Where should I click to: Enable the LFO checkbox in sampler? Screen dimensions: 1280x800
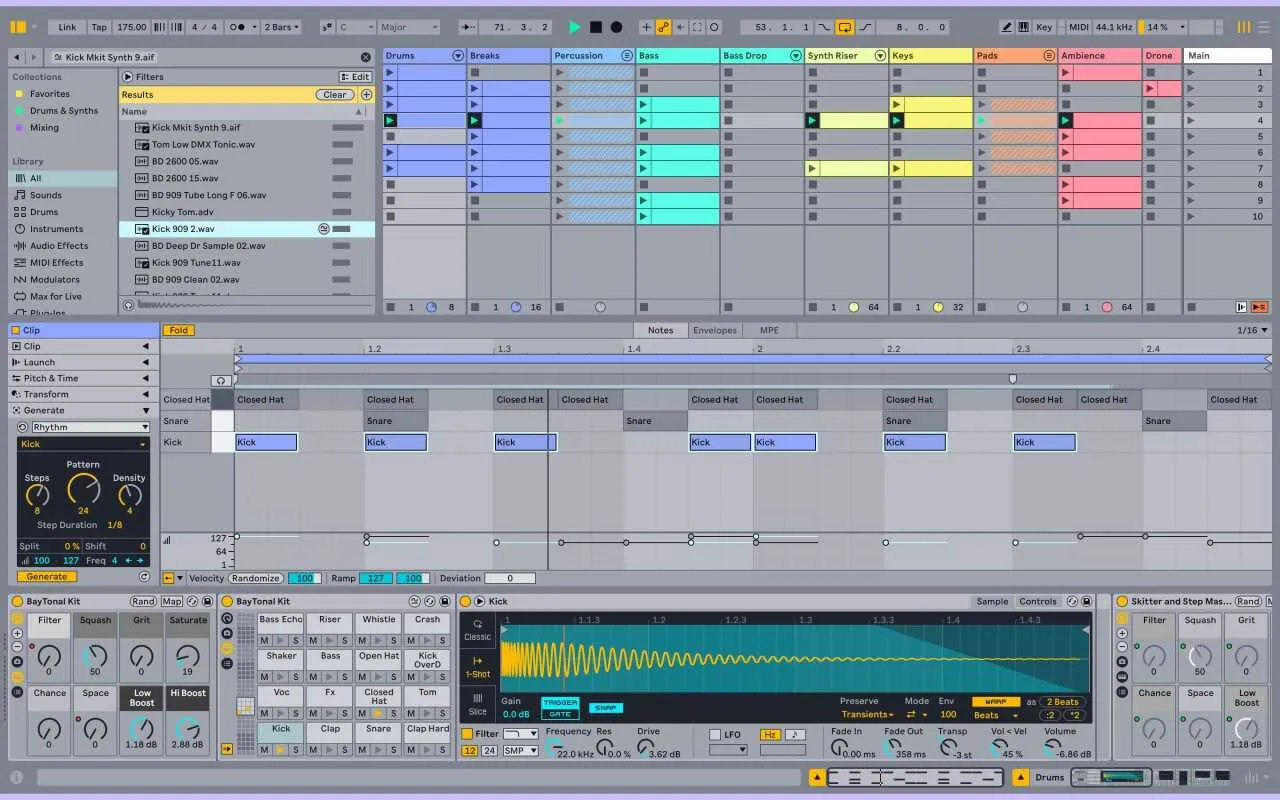715,734
